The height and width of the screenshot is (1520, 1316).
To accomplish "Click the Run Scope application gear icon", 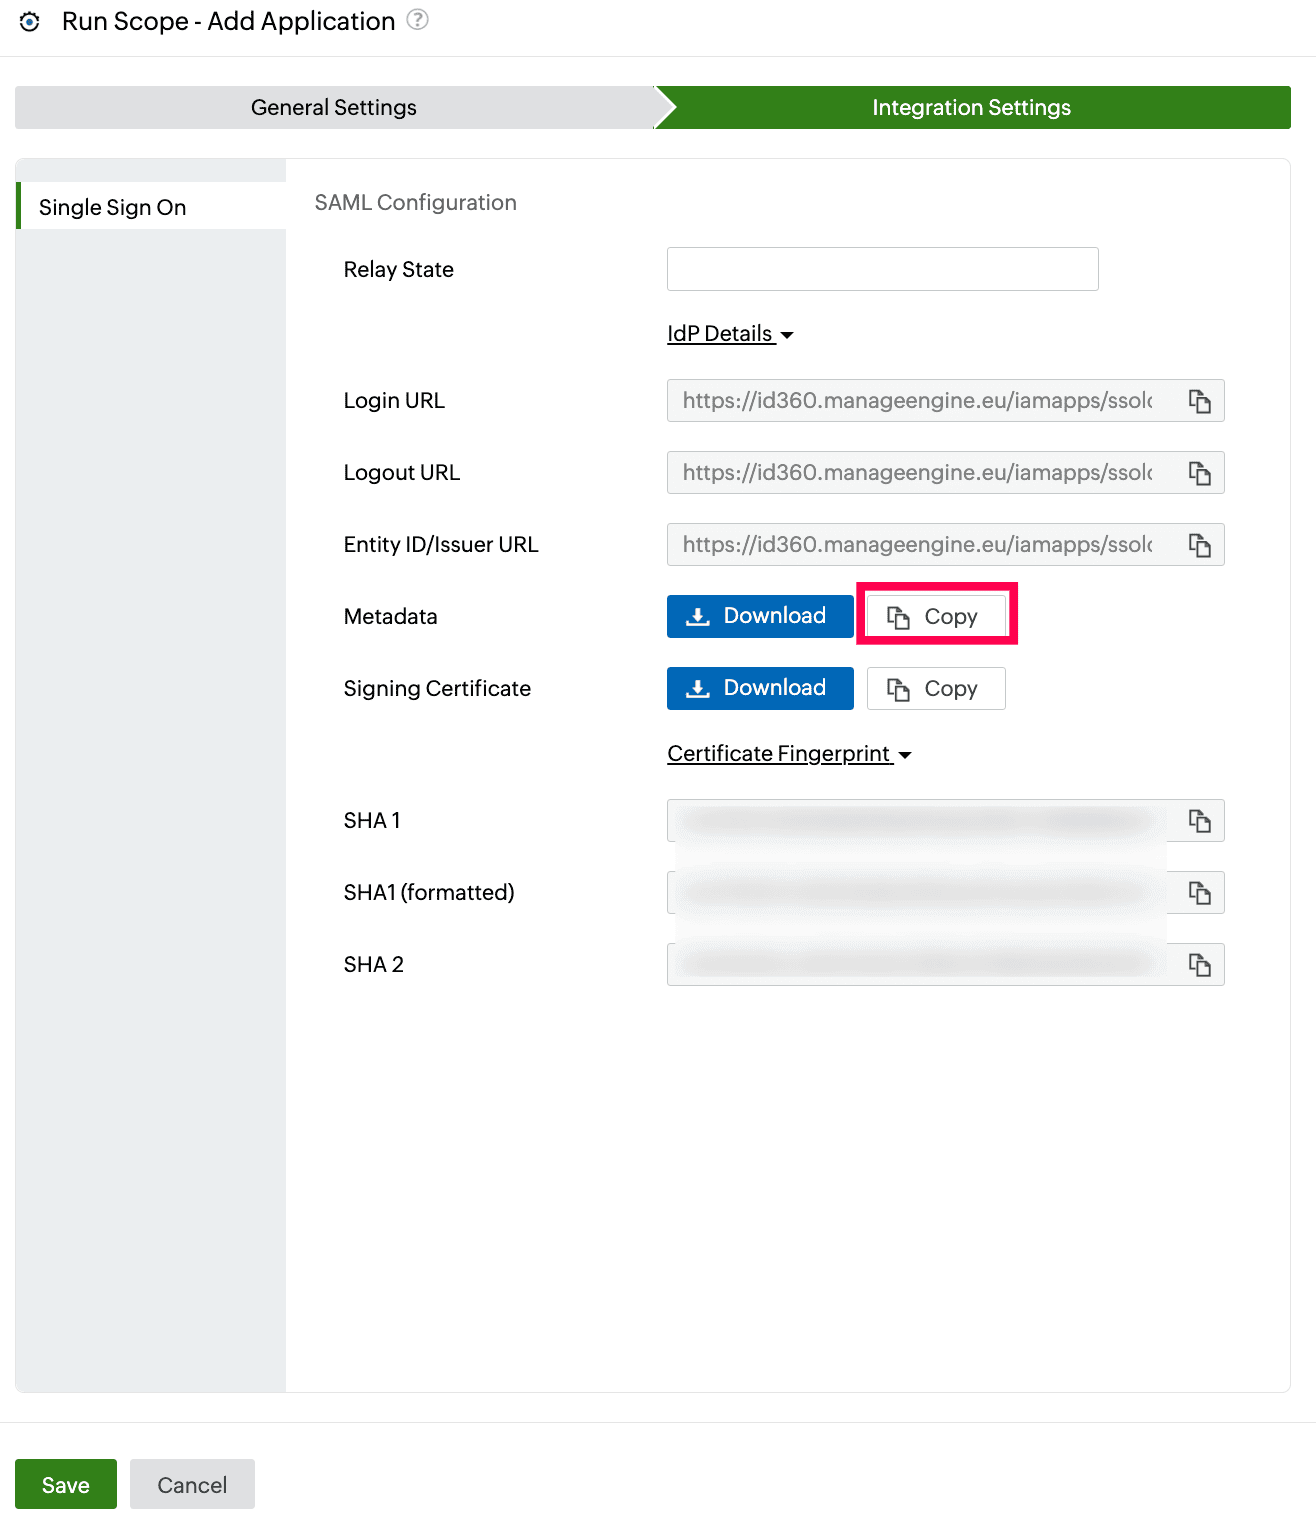I will coord(30,20).
